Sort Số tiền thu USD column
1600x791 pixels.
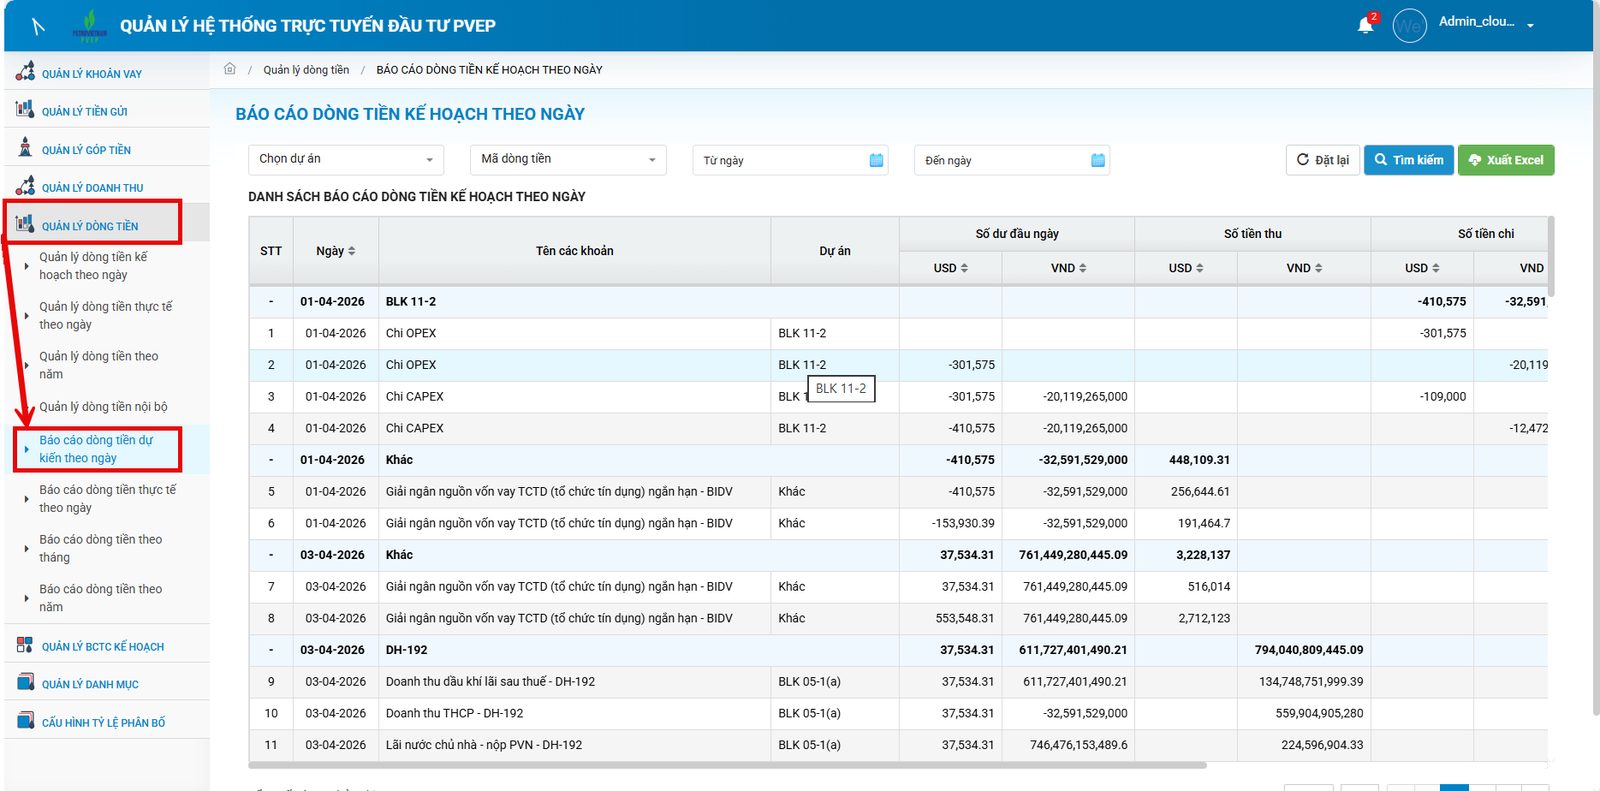pos(1199,268)
